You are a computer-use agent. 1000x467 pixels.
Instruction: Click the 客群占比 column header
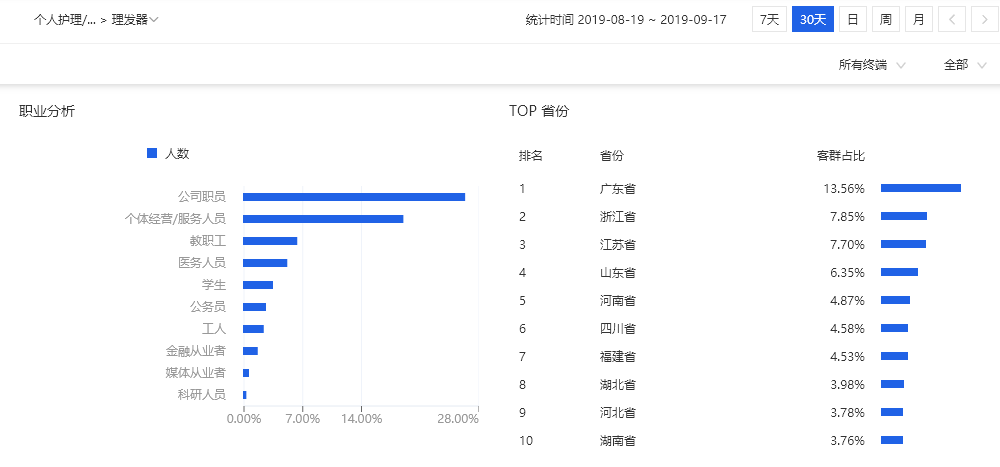840,156
